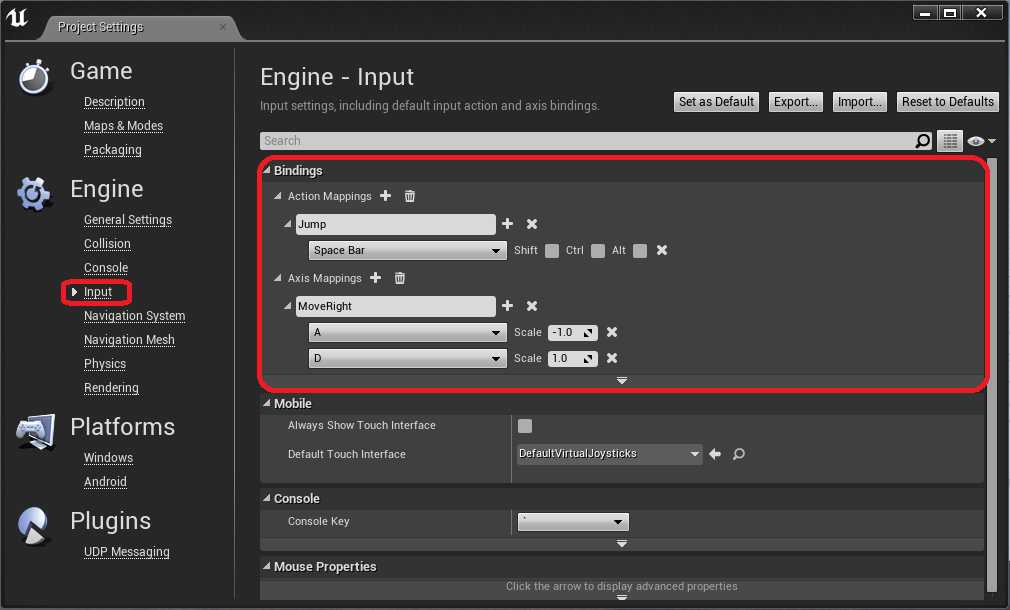Open the Space Bar key dropdown
This screenshot has width=1010, height=610.
407,251
